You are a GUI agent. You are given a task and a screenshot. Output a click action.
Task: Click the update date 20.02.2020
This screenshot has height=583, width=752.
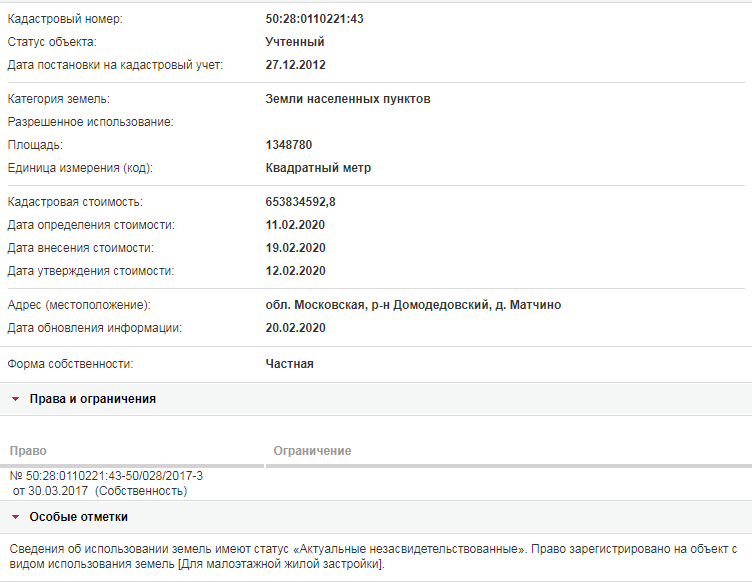pos(295,328)
